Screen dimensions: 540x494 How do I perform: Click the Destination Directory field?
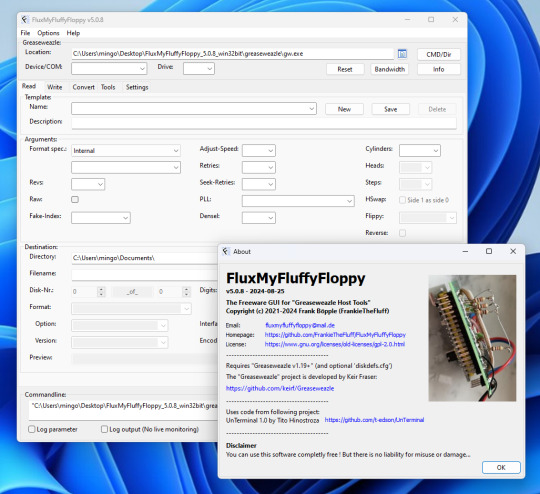(145, 258)
